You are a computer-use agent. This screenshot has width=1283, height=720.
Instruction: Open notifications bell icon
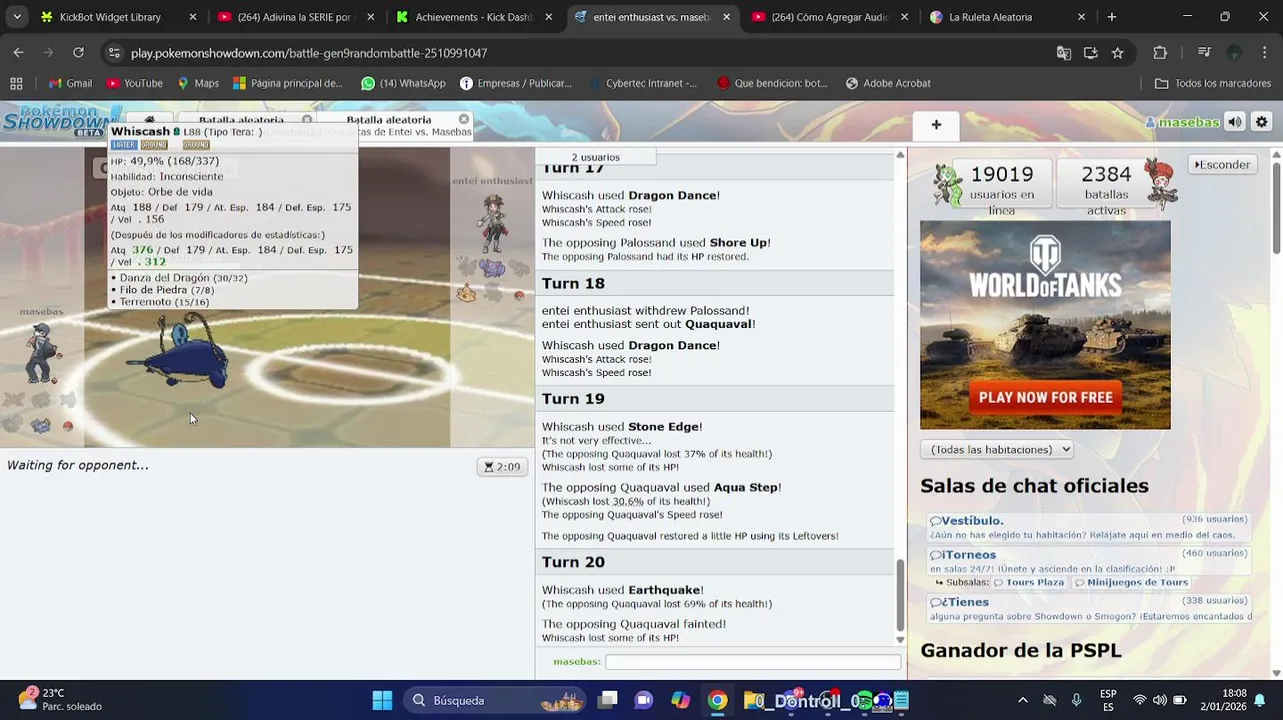[x=1260, y=700]
